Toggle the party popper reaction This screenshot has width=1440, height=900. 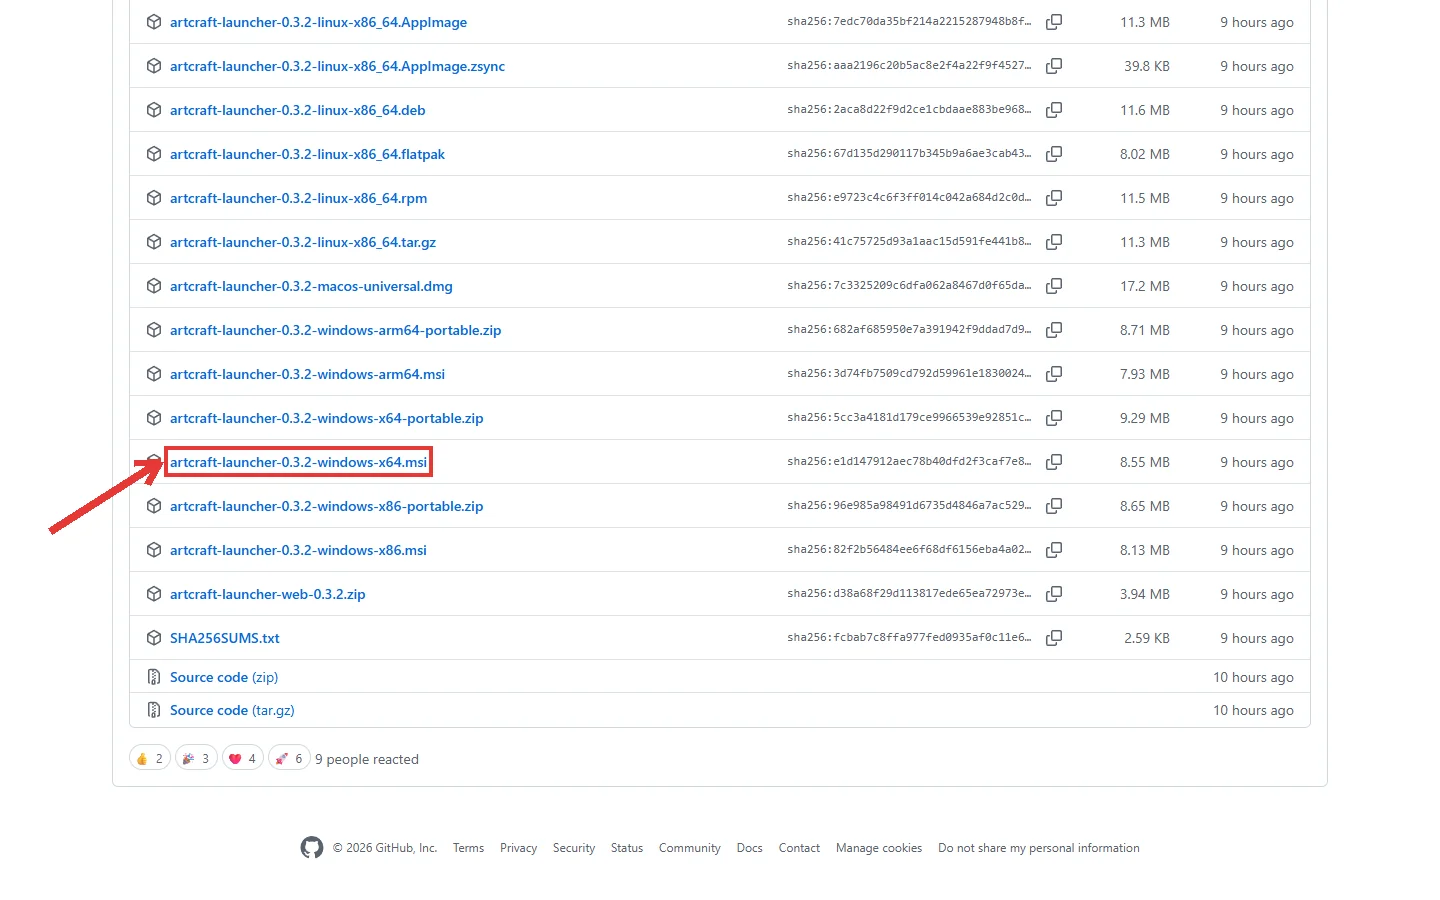[196, 759]
